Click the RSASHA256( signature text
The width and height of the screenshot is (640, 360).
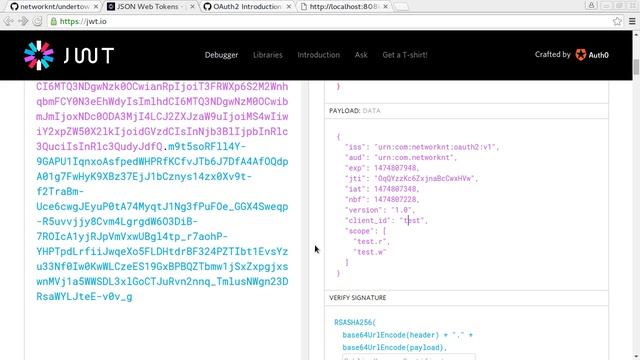pyautogui.click(x=355, y=322)
